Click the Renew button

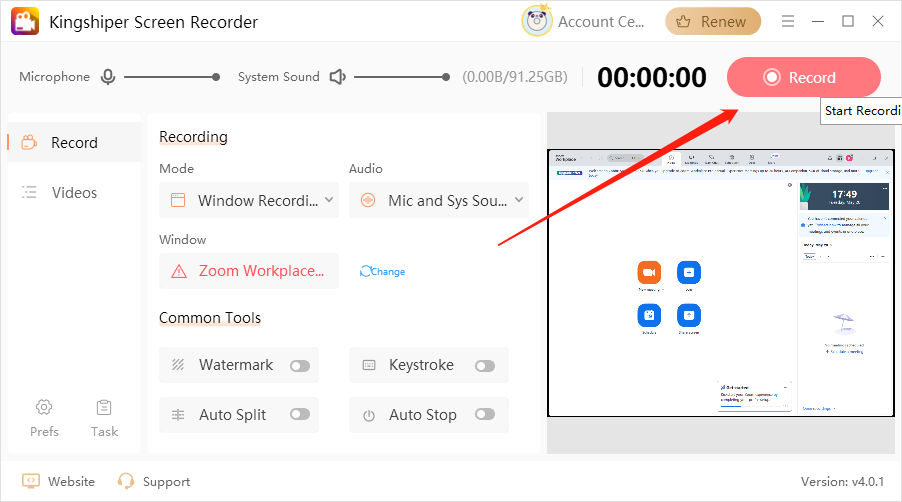click(x=713, y=21)
